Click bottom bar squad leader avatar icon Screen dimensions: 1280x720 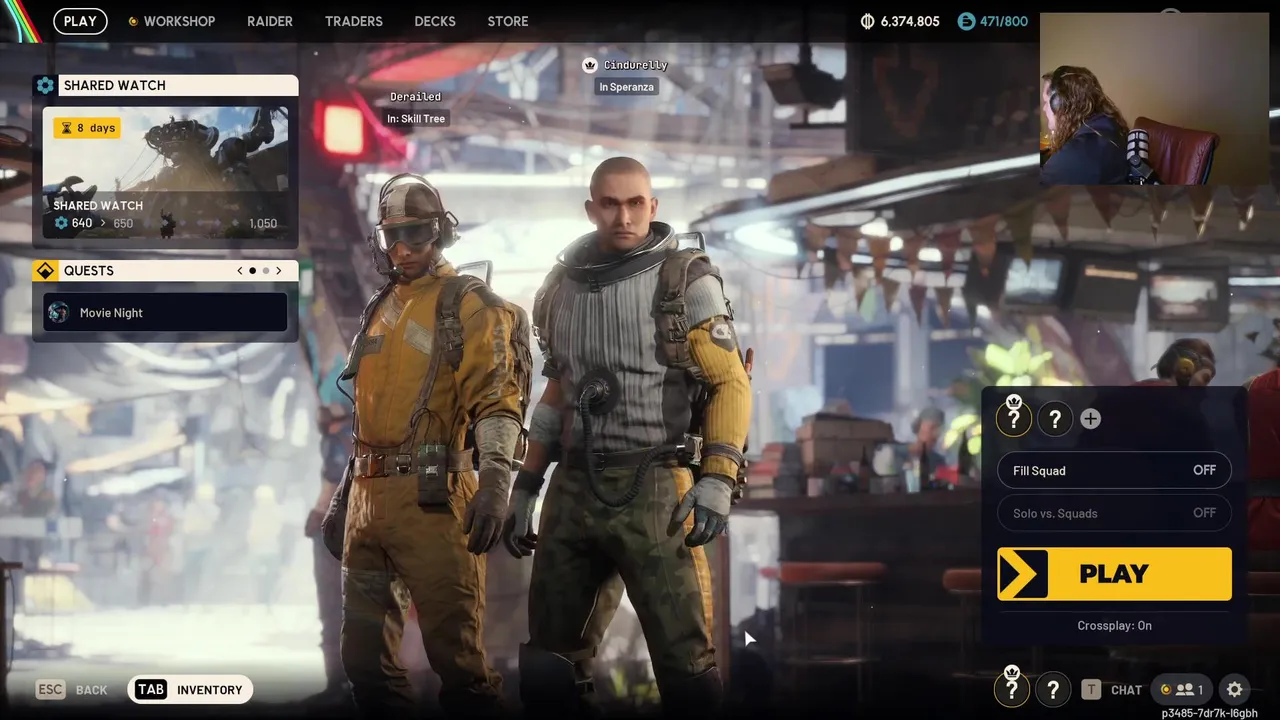tap(1011, 689)
